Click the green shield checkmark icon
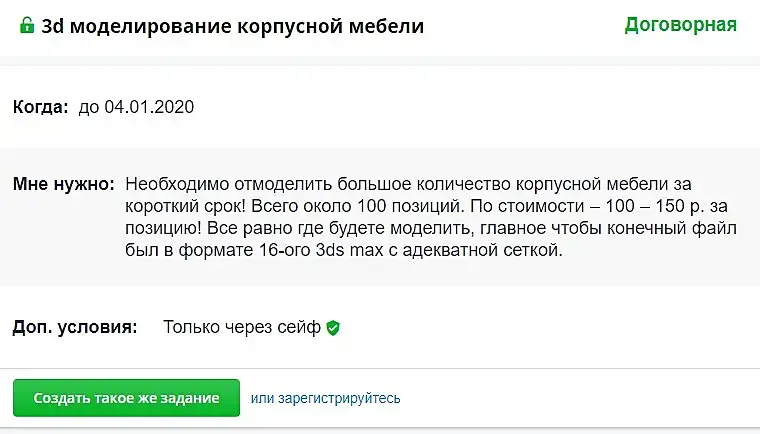This screenshot has height=434, width=760. click(333, 327)
